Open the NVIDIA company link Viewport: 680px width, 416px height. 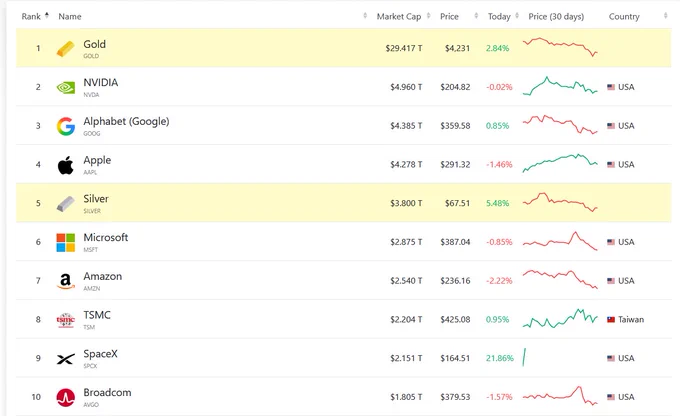[101, 82]
